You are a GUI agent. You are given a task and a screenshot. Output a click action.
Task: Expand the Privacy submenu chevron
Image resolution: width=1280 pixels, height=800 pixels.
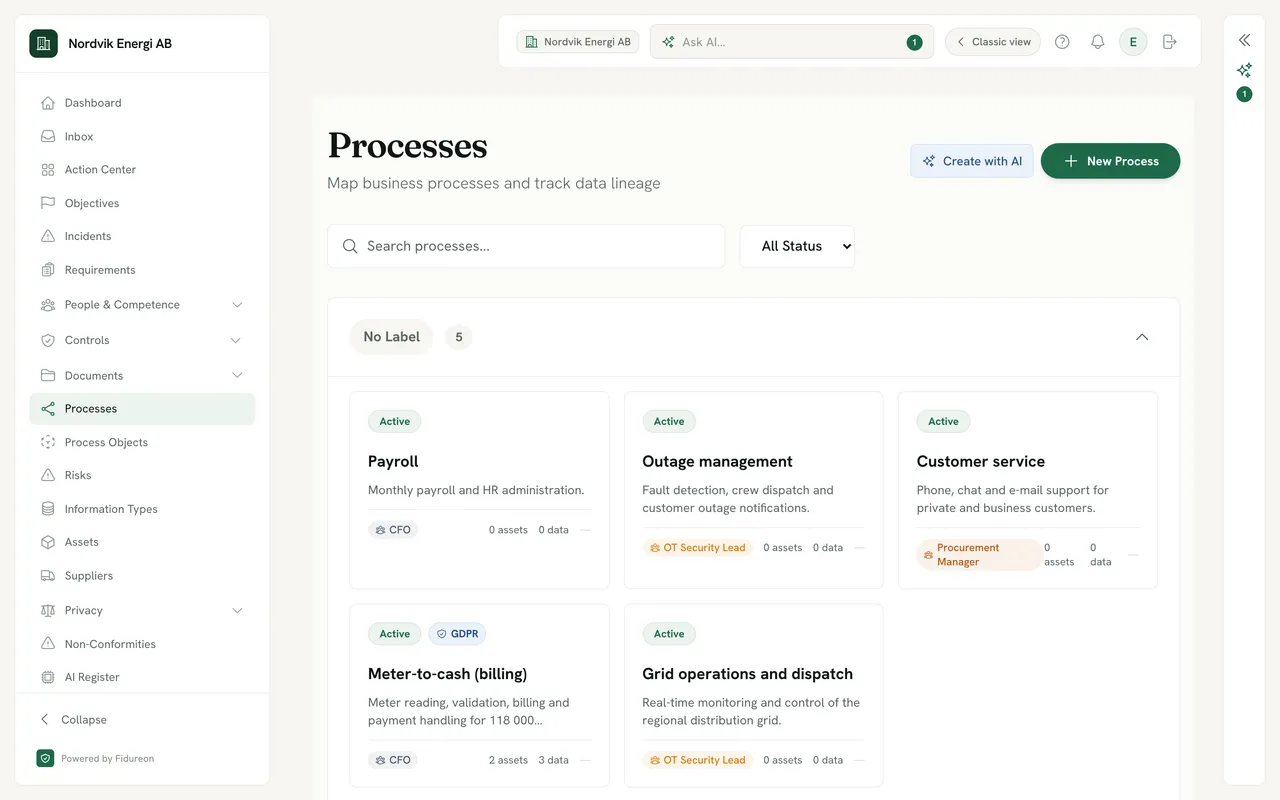point(237,610)
